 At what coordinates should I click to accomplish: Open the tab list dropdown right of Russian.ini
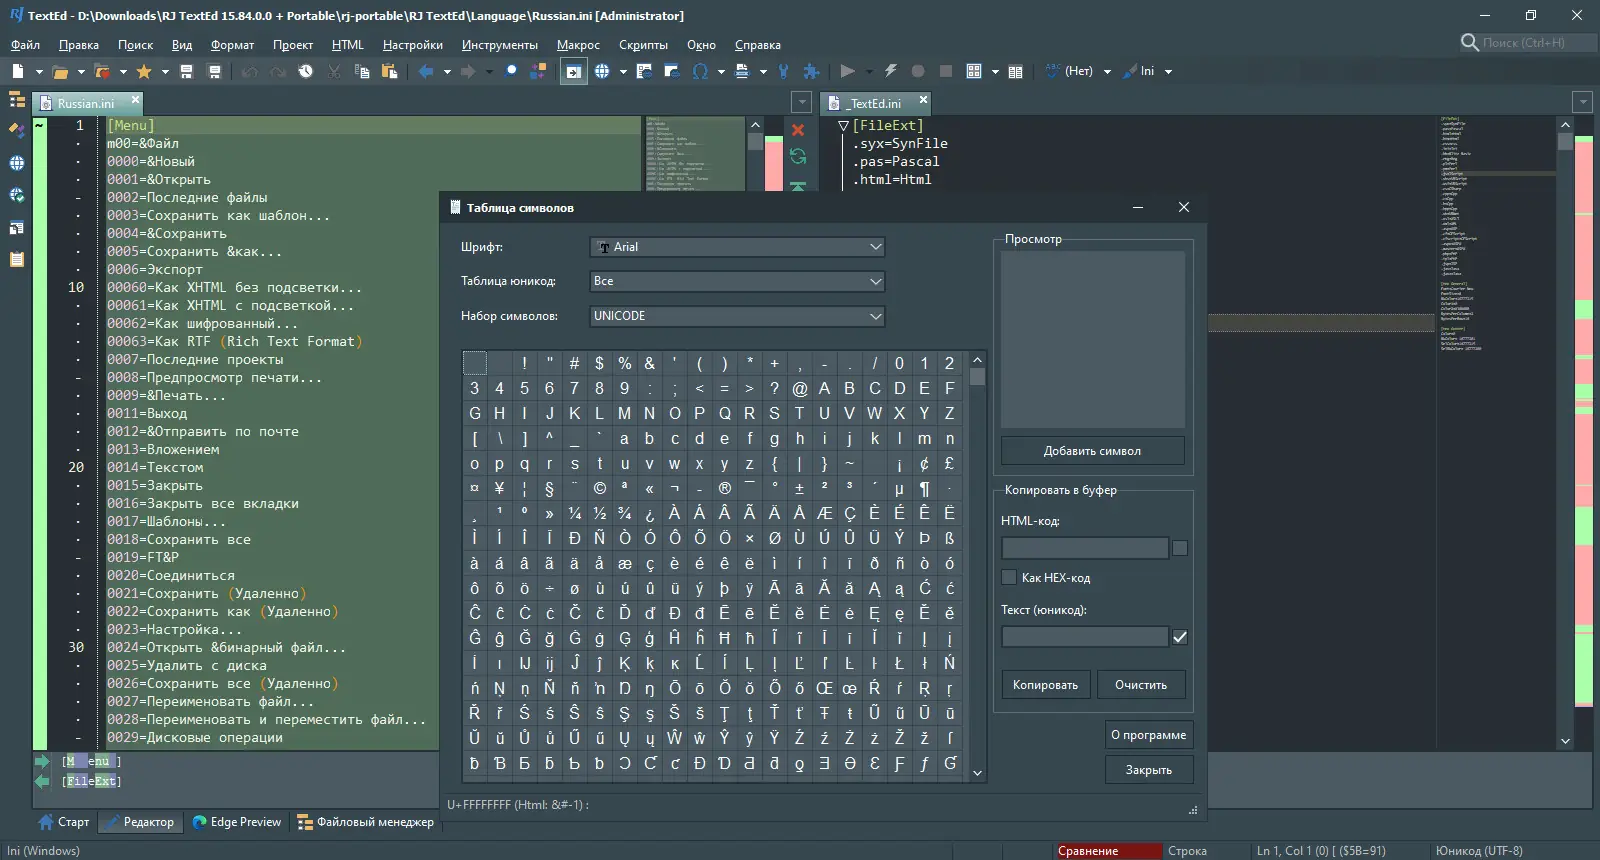point(801,102)
